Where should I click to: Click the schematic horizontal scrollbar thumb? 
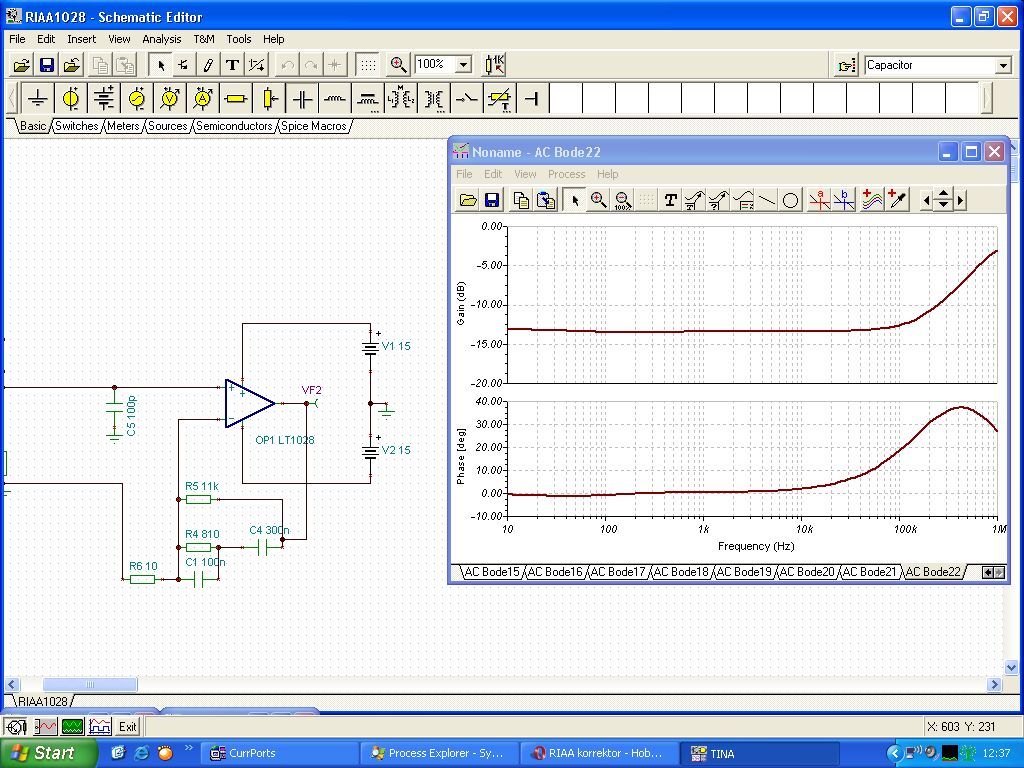(x=89, y=685)
